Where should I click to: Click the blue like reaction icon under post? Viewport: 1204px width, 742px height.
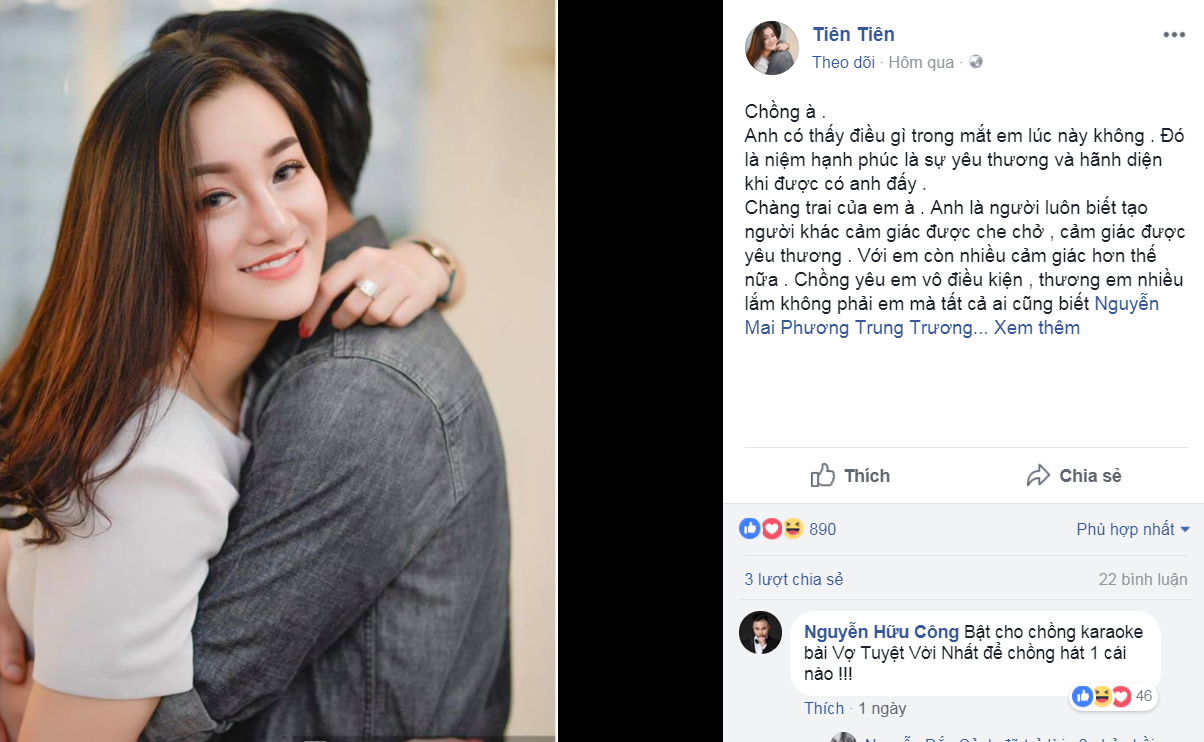(750, 529)
